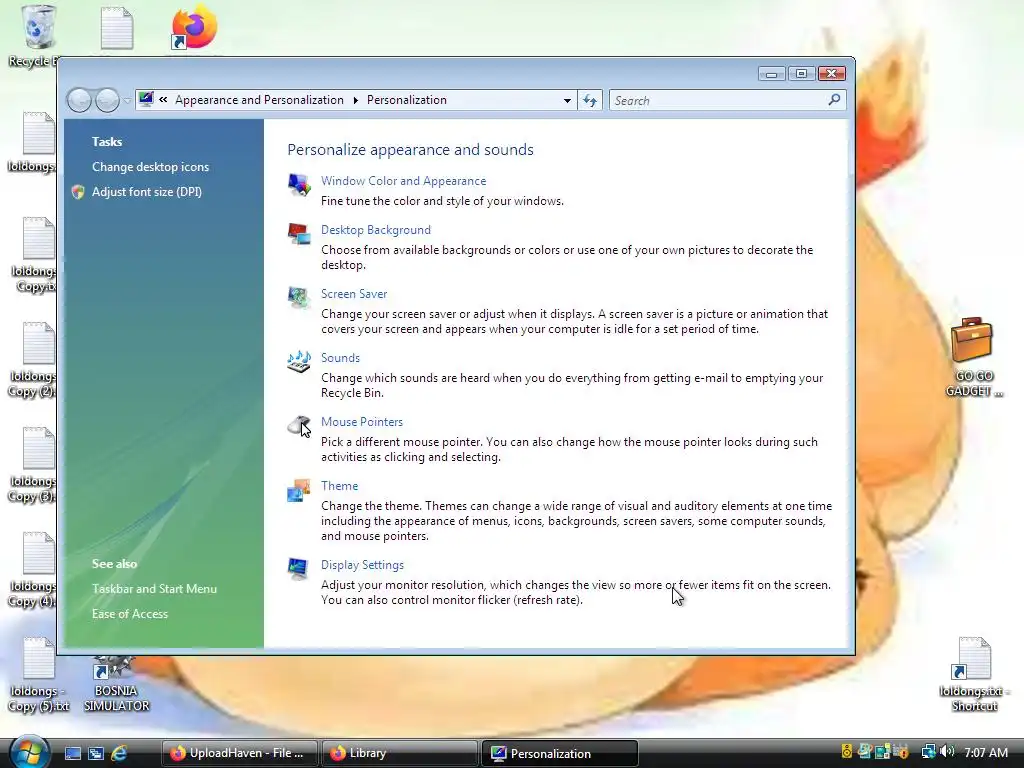The image size is (1024, 768).
Task: Open Window Color and Appearance link
Action: (x=403, y=181)
